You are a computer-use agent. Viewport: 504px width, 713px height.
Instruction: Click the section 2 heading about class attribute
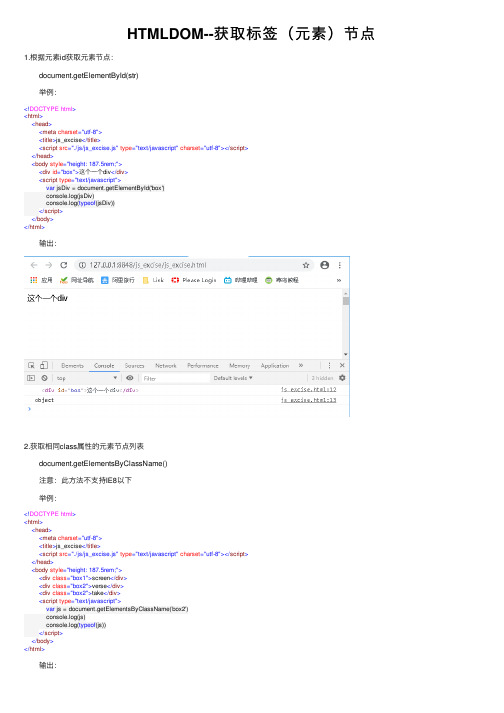click(x=84, y=446)
